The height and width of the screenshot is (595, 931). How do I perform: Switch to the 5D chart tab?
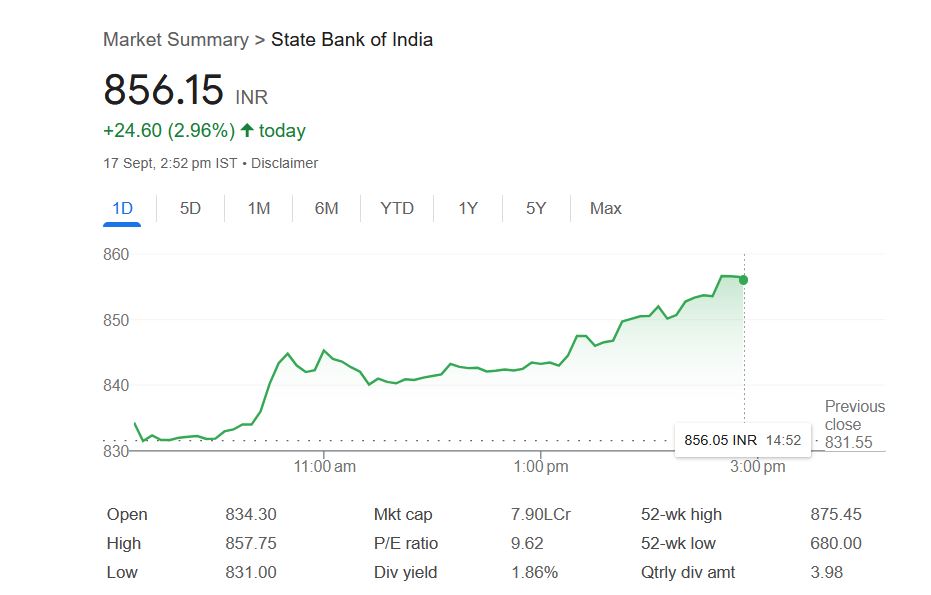[190, 208]
